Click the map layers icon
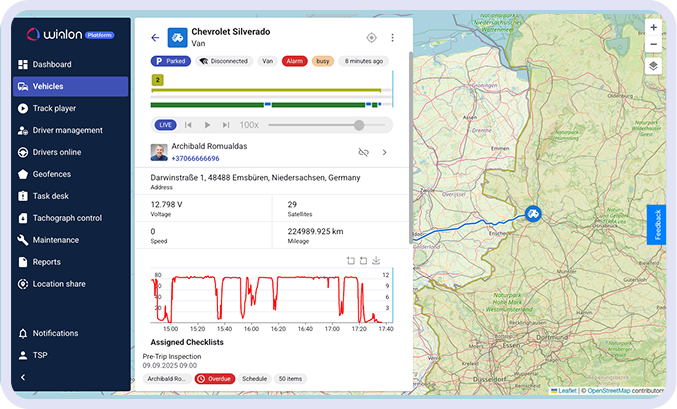The image size is (677, 409). tap(653, 66)
